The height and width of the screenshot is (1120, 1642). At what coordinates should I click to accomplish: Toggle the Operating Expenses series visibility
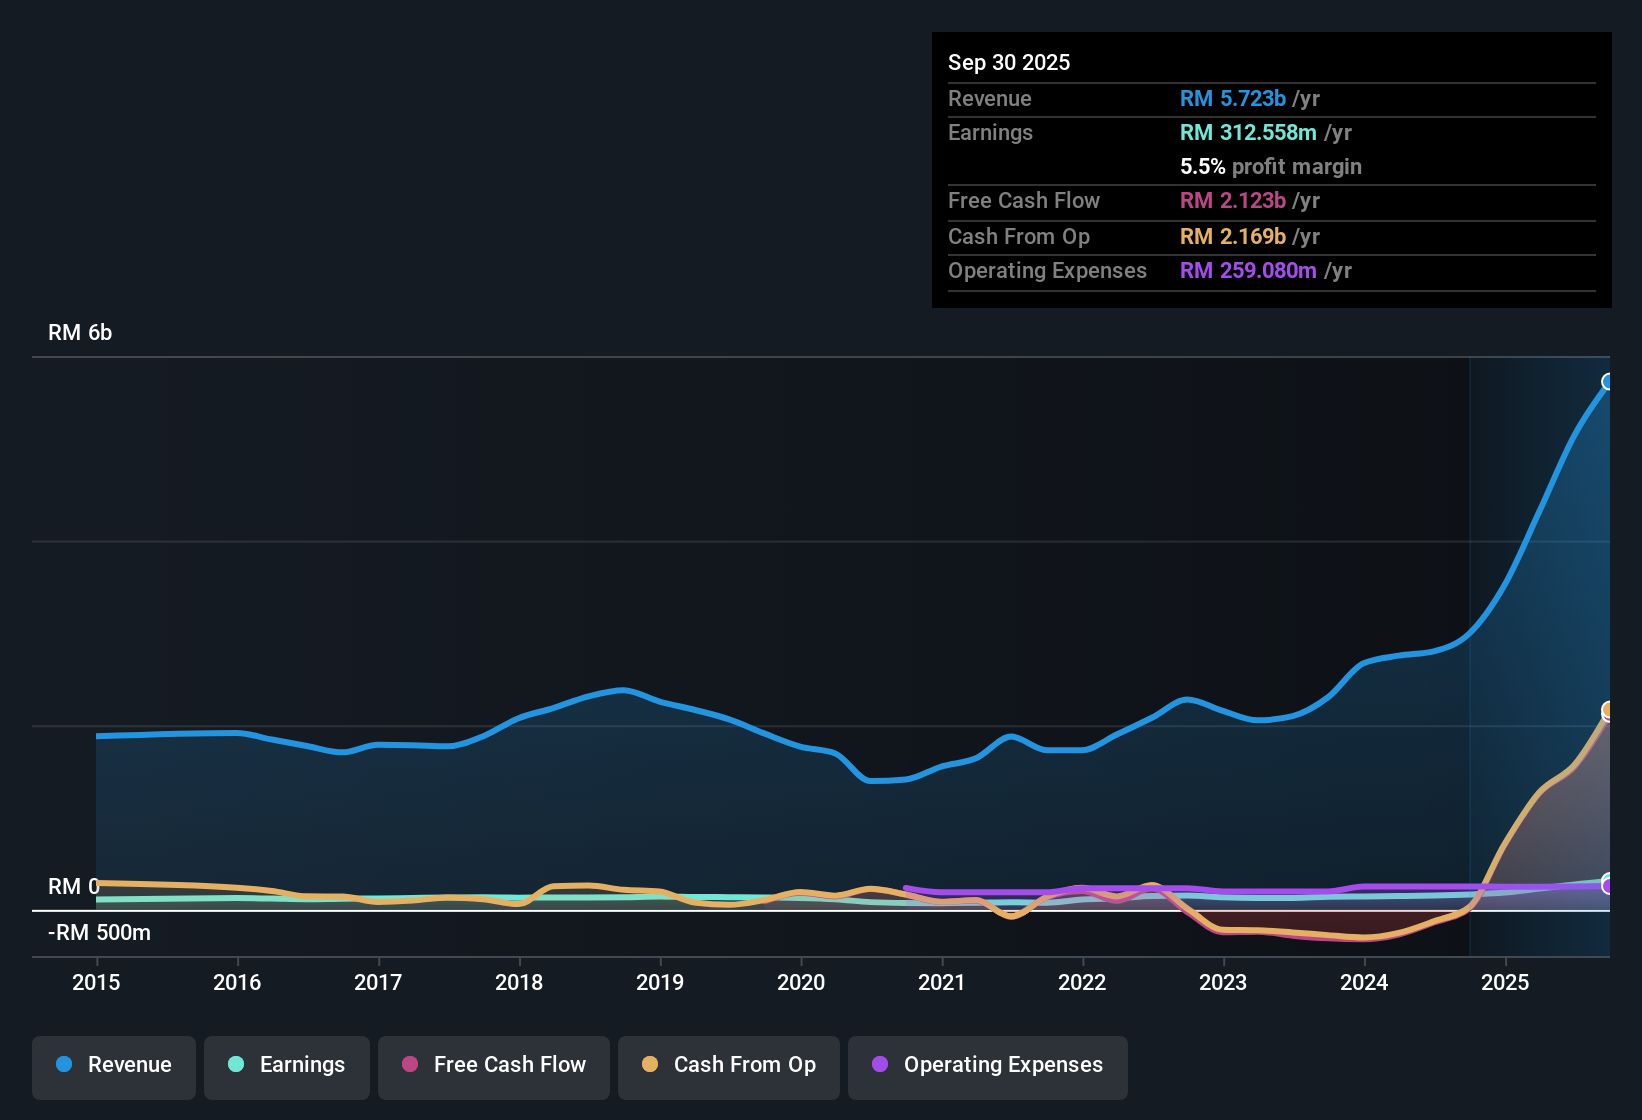click(987, 1065)
